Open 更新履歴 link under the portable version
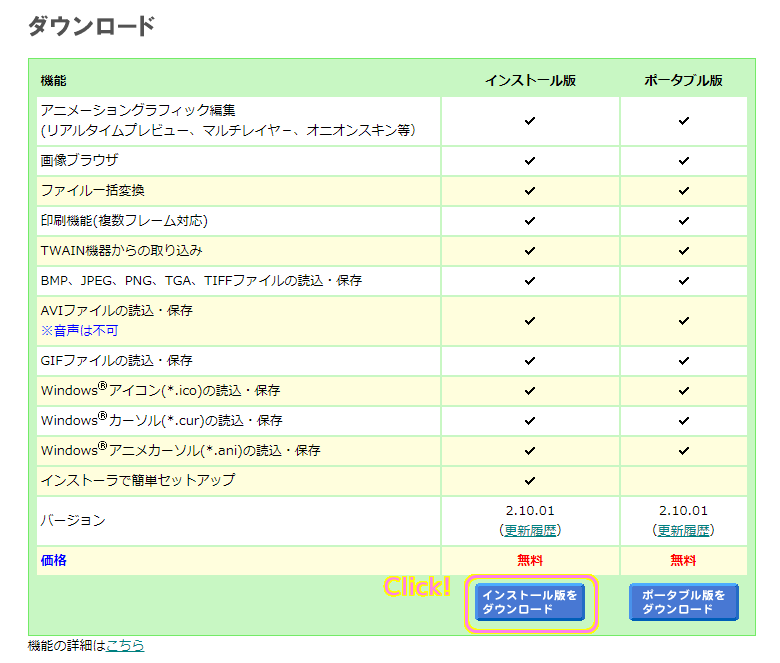Viewport: 780px width, 663px height. coord(683,530)
